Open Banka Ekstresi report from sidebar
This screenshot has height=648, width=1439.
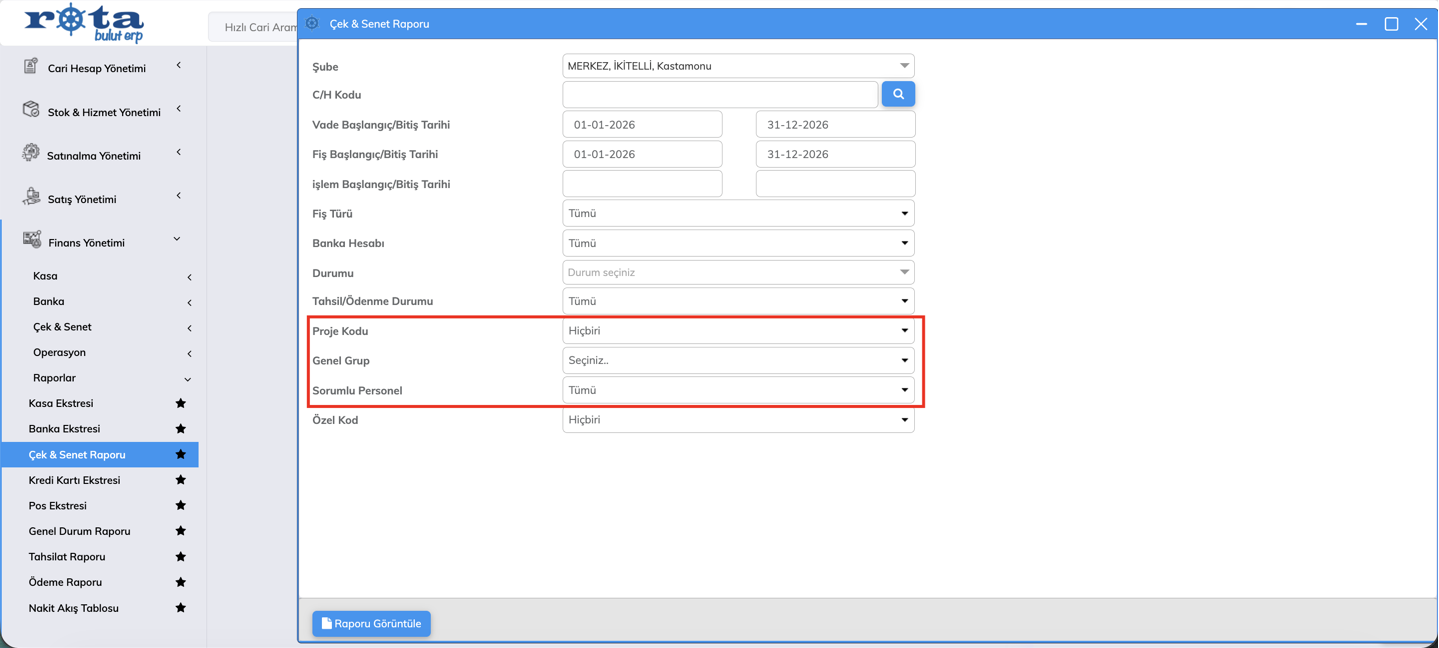pos(64,429)
